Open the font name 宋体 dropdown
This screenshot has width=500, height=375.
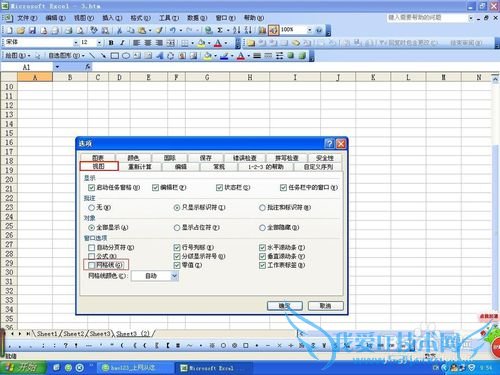click(x=76, y=43)
